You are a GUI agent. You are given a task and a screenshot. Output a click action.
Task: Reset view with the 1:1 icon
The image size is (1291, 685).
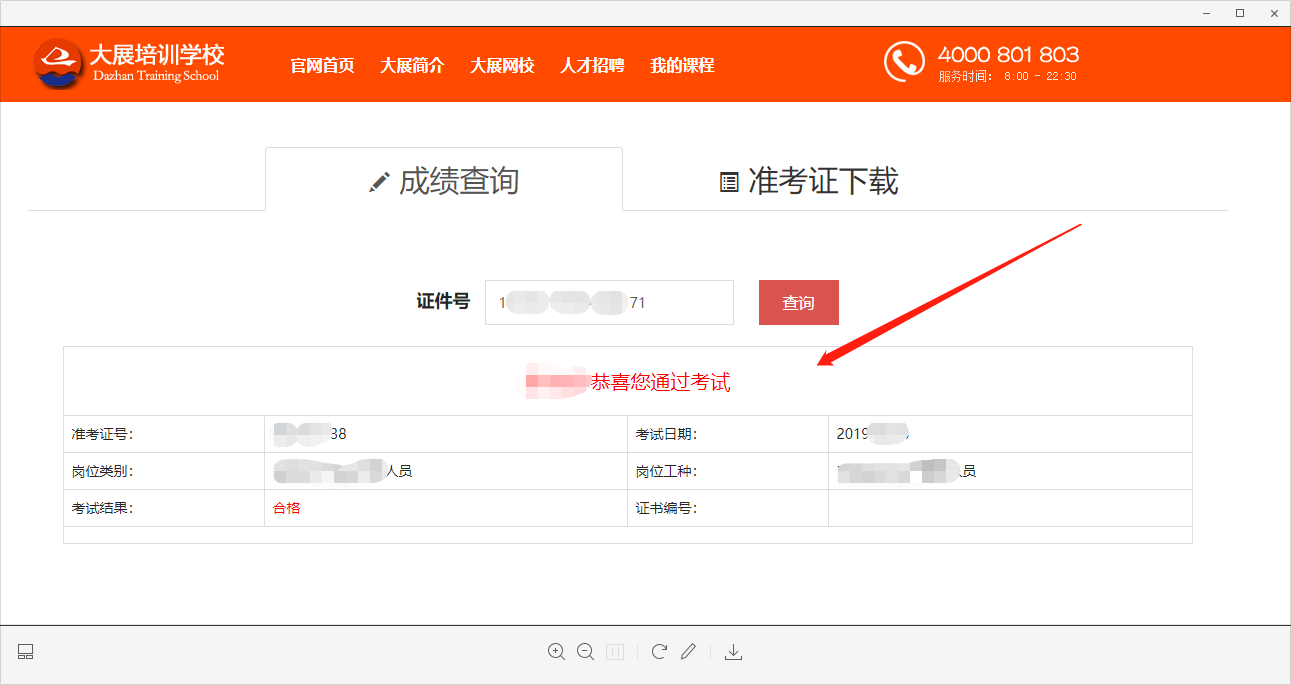tap(615, 652)
